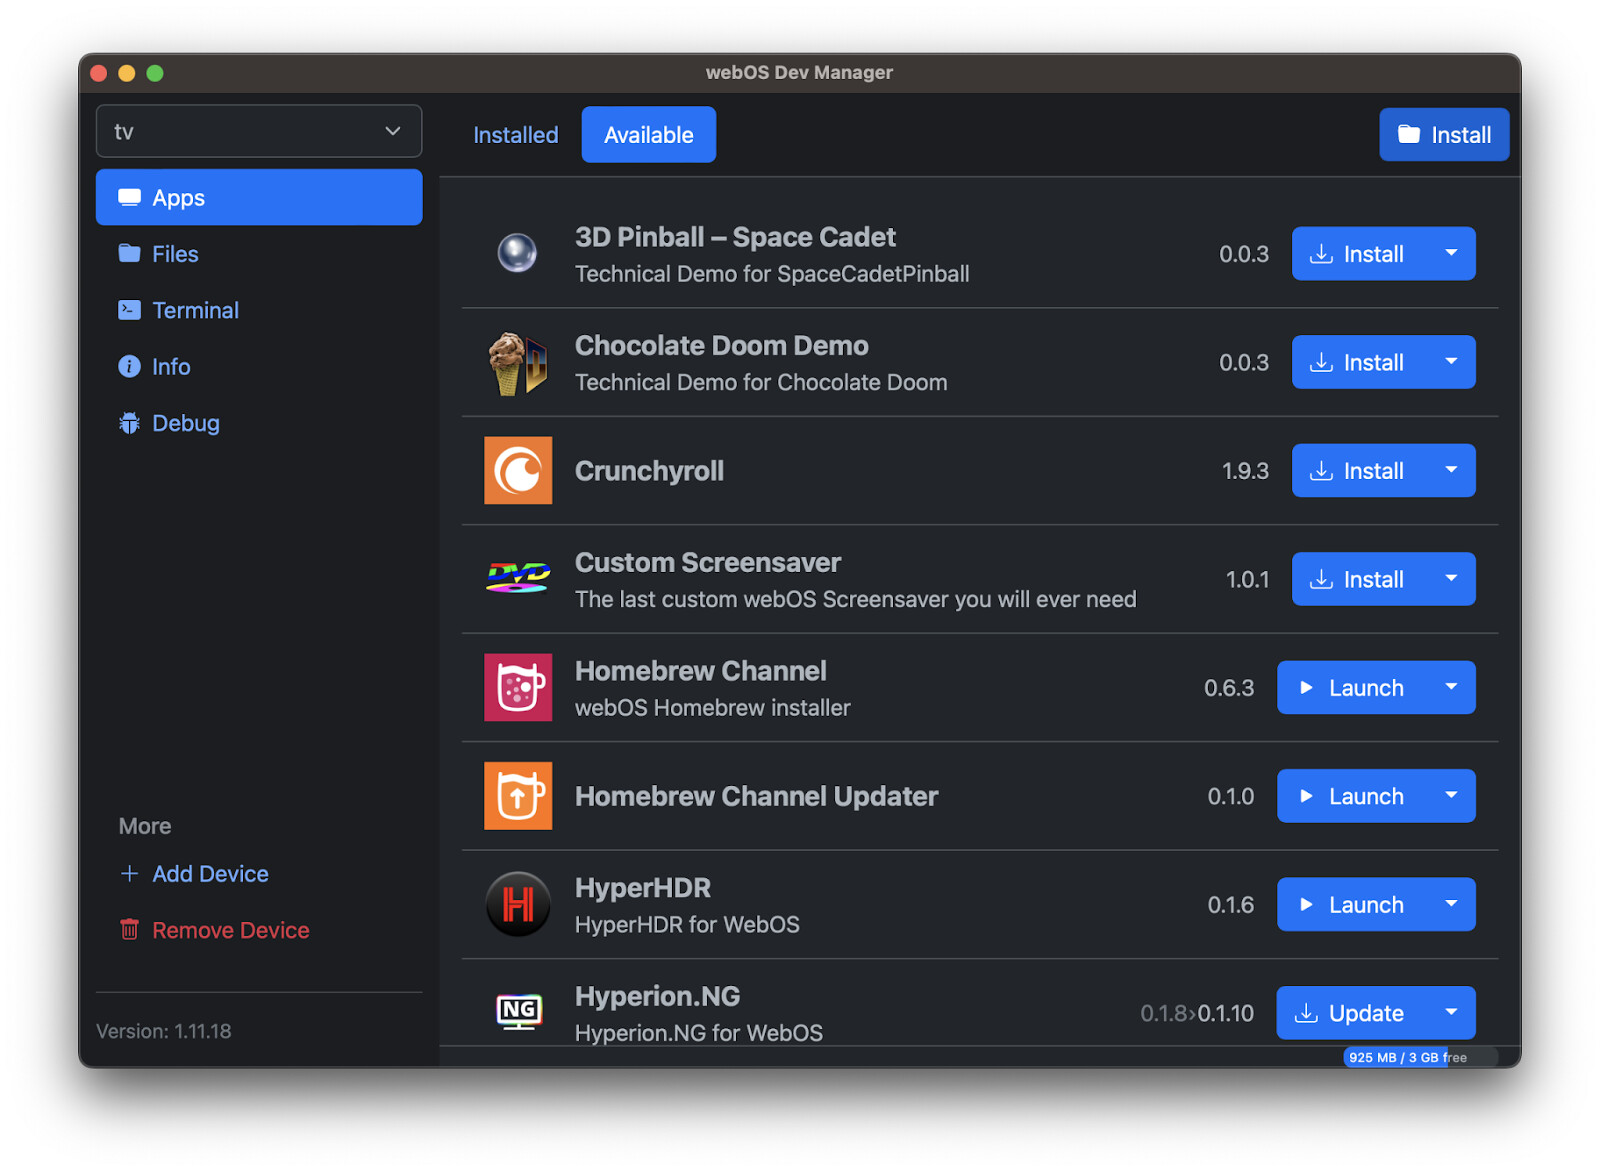This screenshot has width=1600, height=1172.
Task: Launch the Homebrew Channel app
Action: [1352, 688]
